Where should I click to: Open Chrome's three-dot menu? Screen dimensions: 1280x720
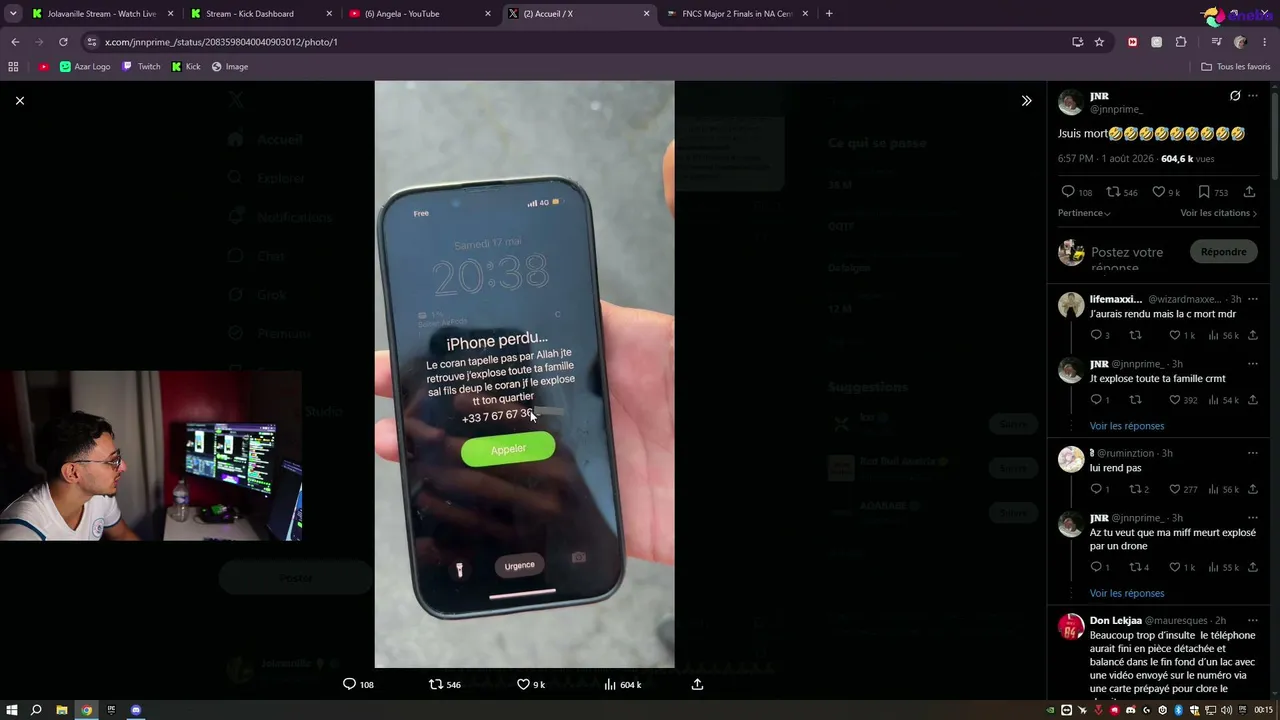point(1265,42)
